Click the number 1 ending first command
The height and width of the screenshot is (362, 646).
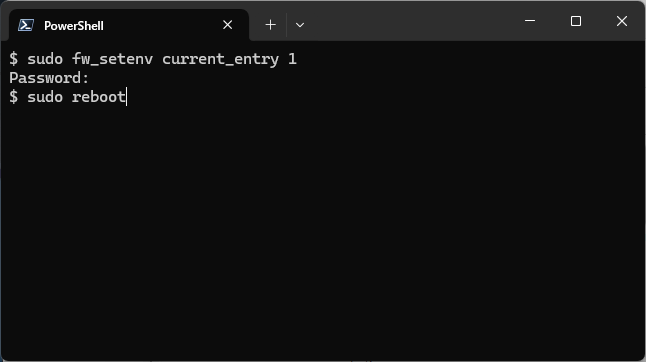coord(292,59)
